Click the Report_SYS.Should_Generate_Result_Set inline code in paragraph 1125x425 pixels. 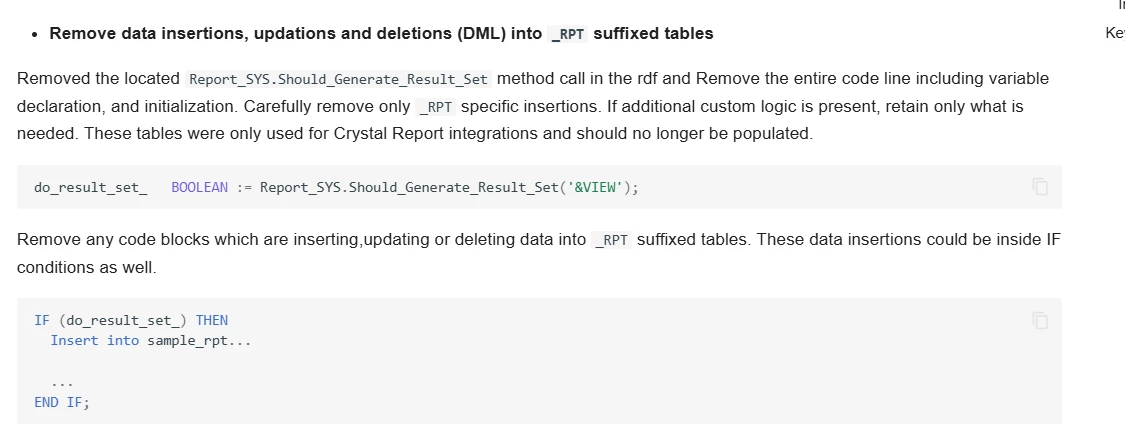click(339, 78)
